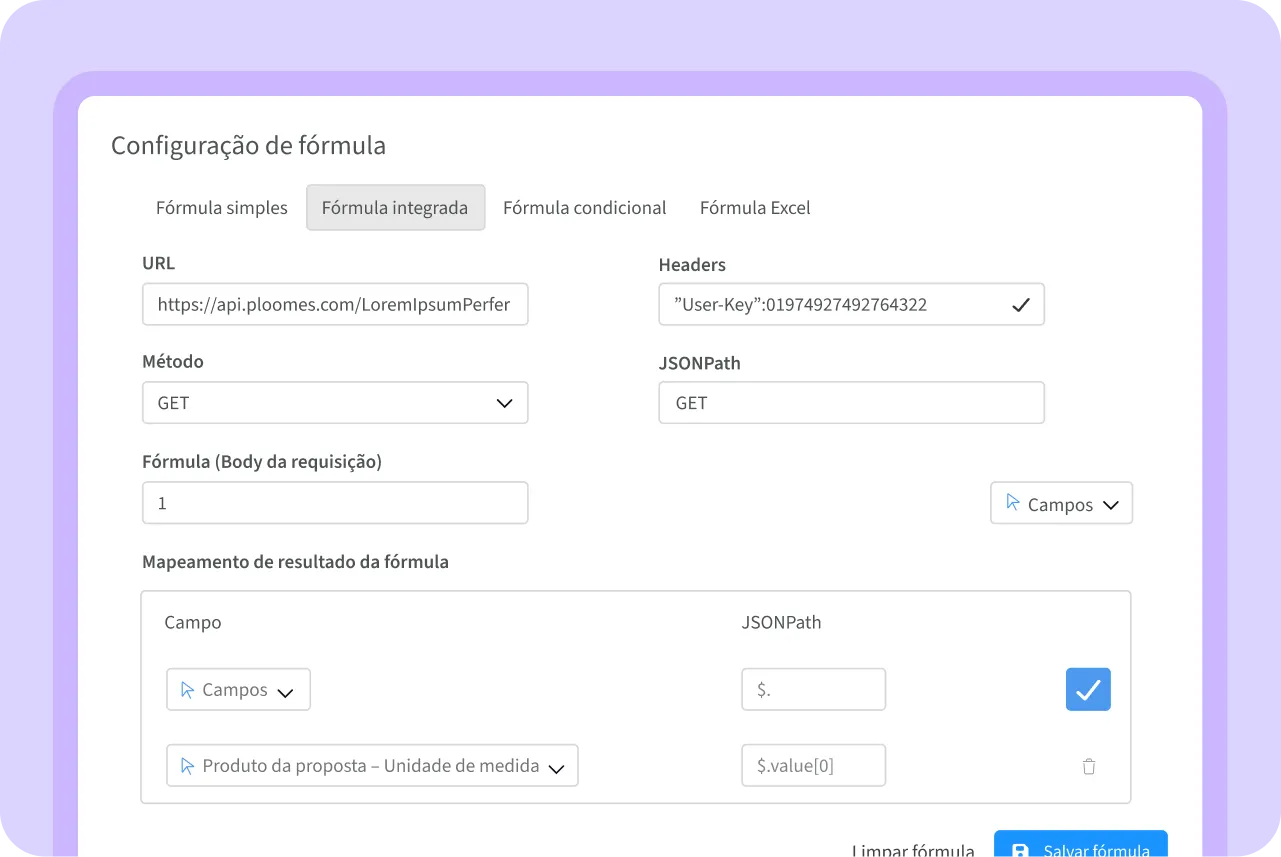Click cursor icon in formula Campos dropdown

pos(1013,503)
